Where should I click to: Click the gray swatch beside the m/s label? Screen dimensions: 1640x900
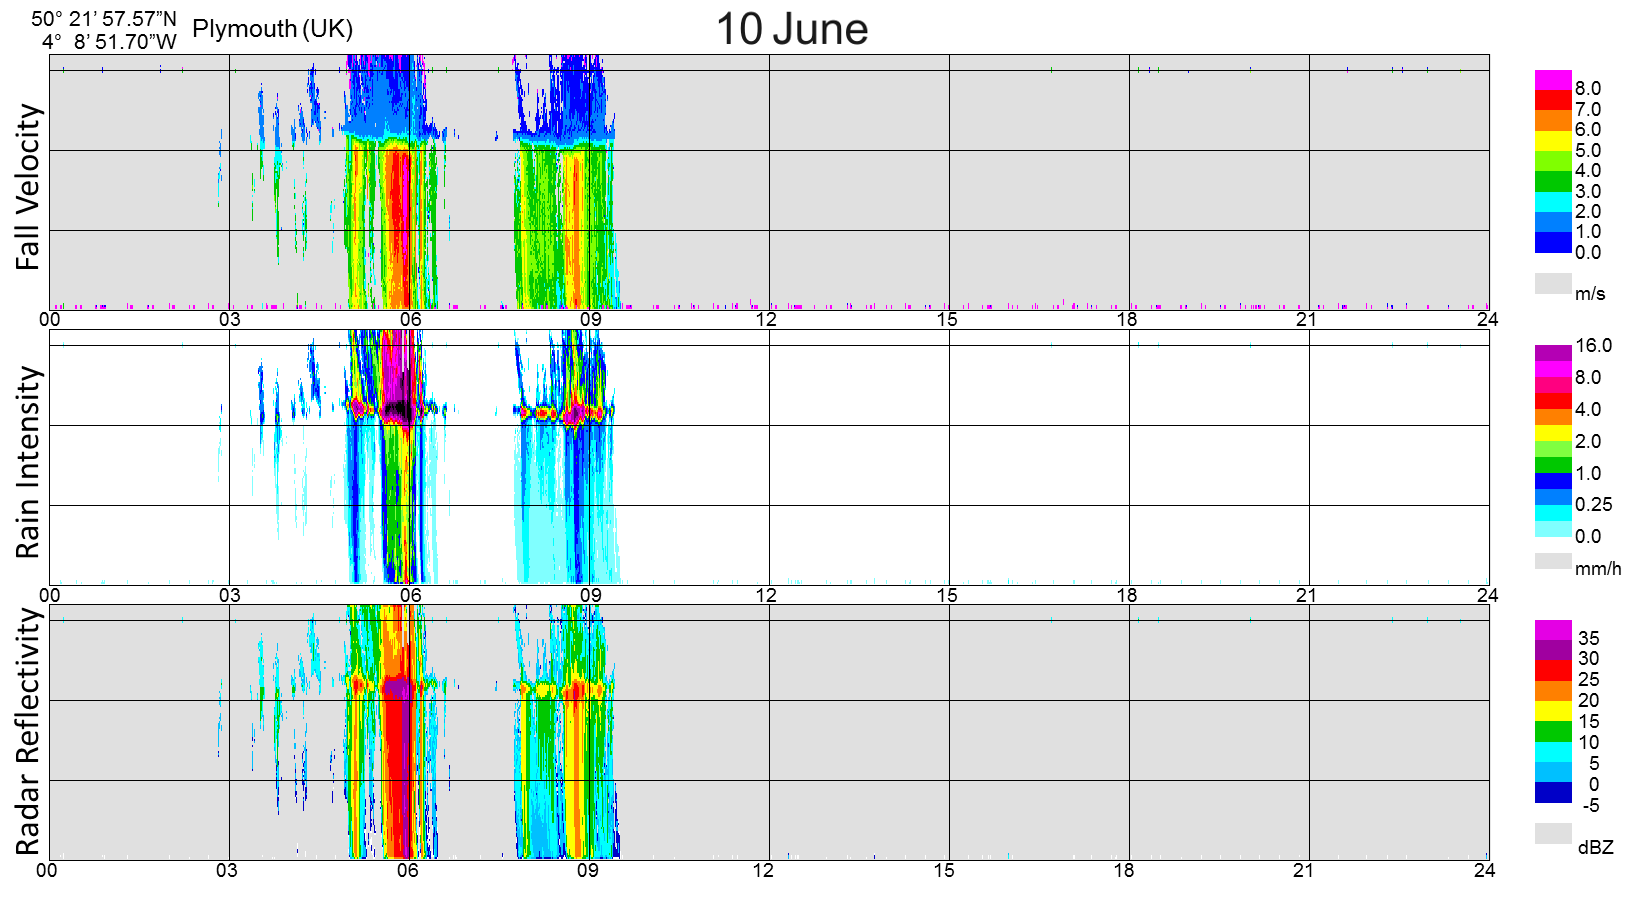(x=1553, y=283)
